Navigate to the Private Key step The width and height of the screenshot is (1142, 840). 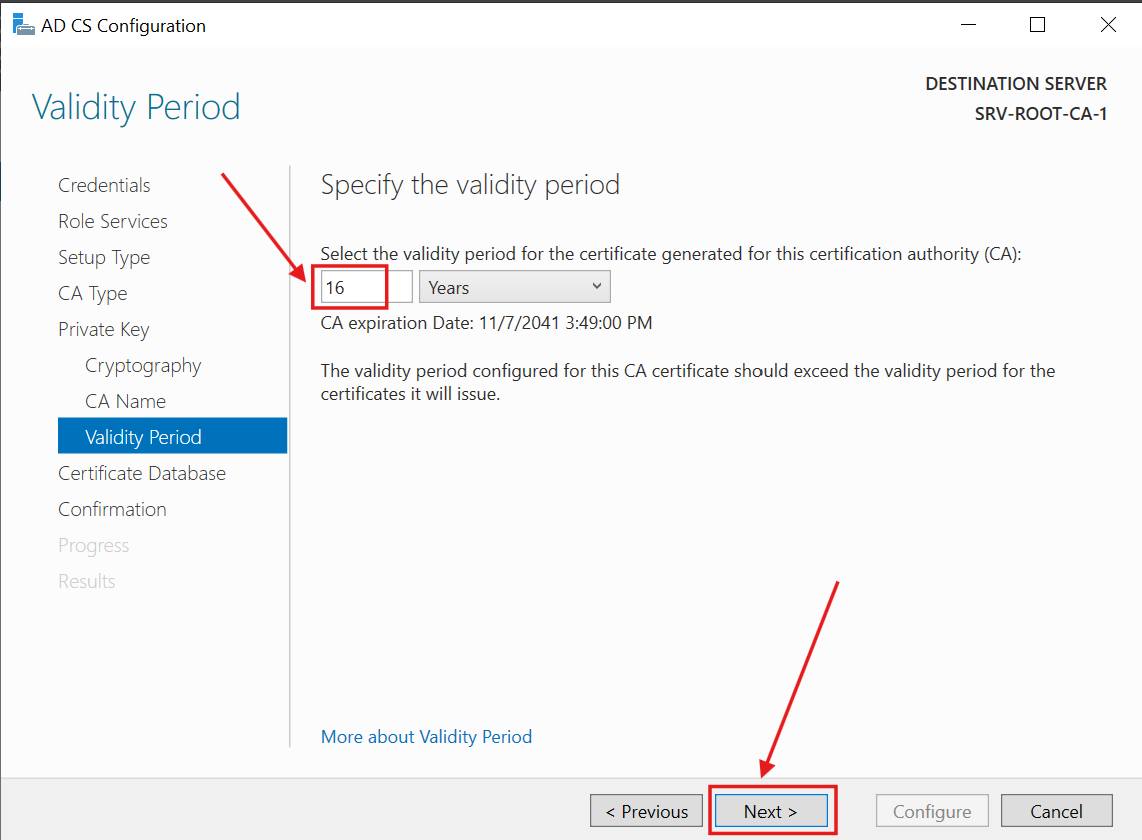coord(103,329)
